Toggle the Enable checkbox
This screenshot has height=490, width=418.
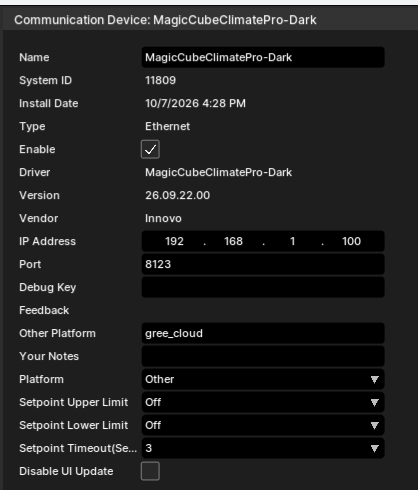click(150, 149)
